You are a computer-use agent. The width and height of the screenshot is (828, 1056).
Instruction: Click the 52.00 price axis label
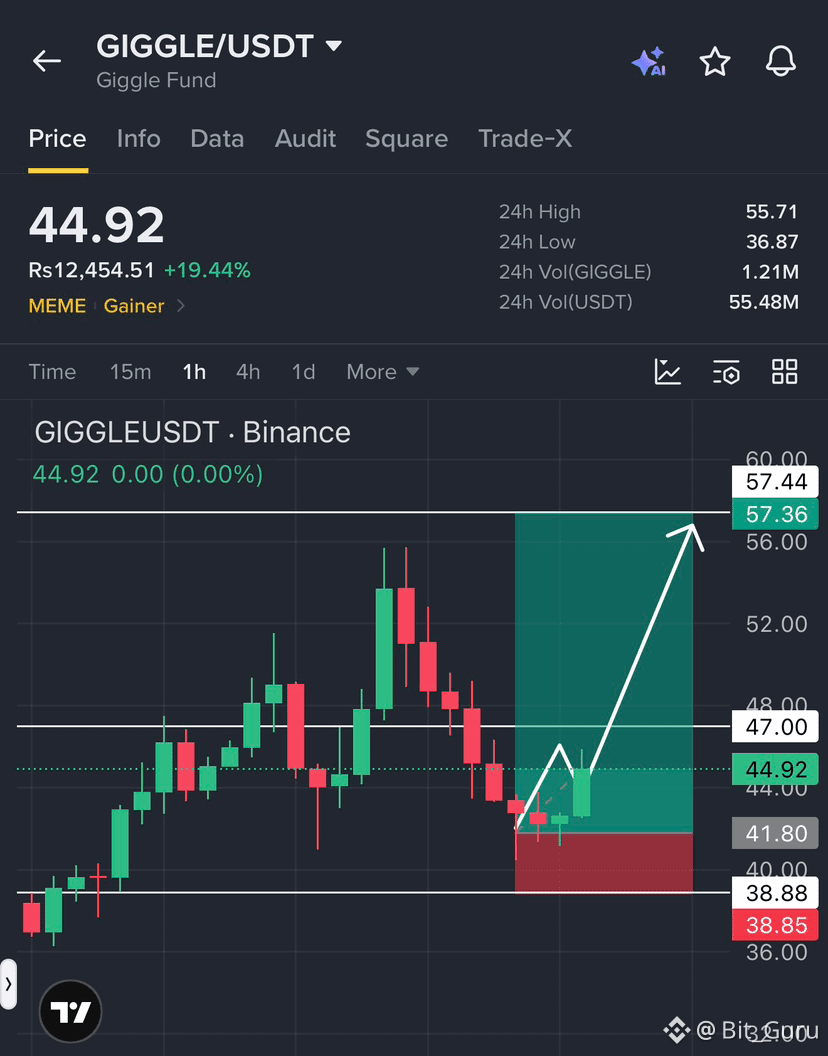pos(776,624)
